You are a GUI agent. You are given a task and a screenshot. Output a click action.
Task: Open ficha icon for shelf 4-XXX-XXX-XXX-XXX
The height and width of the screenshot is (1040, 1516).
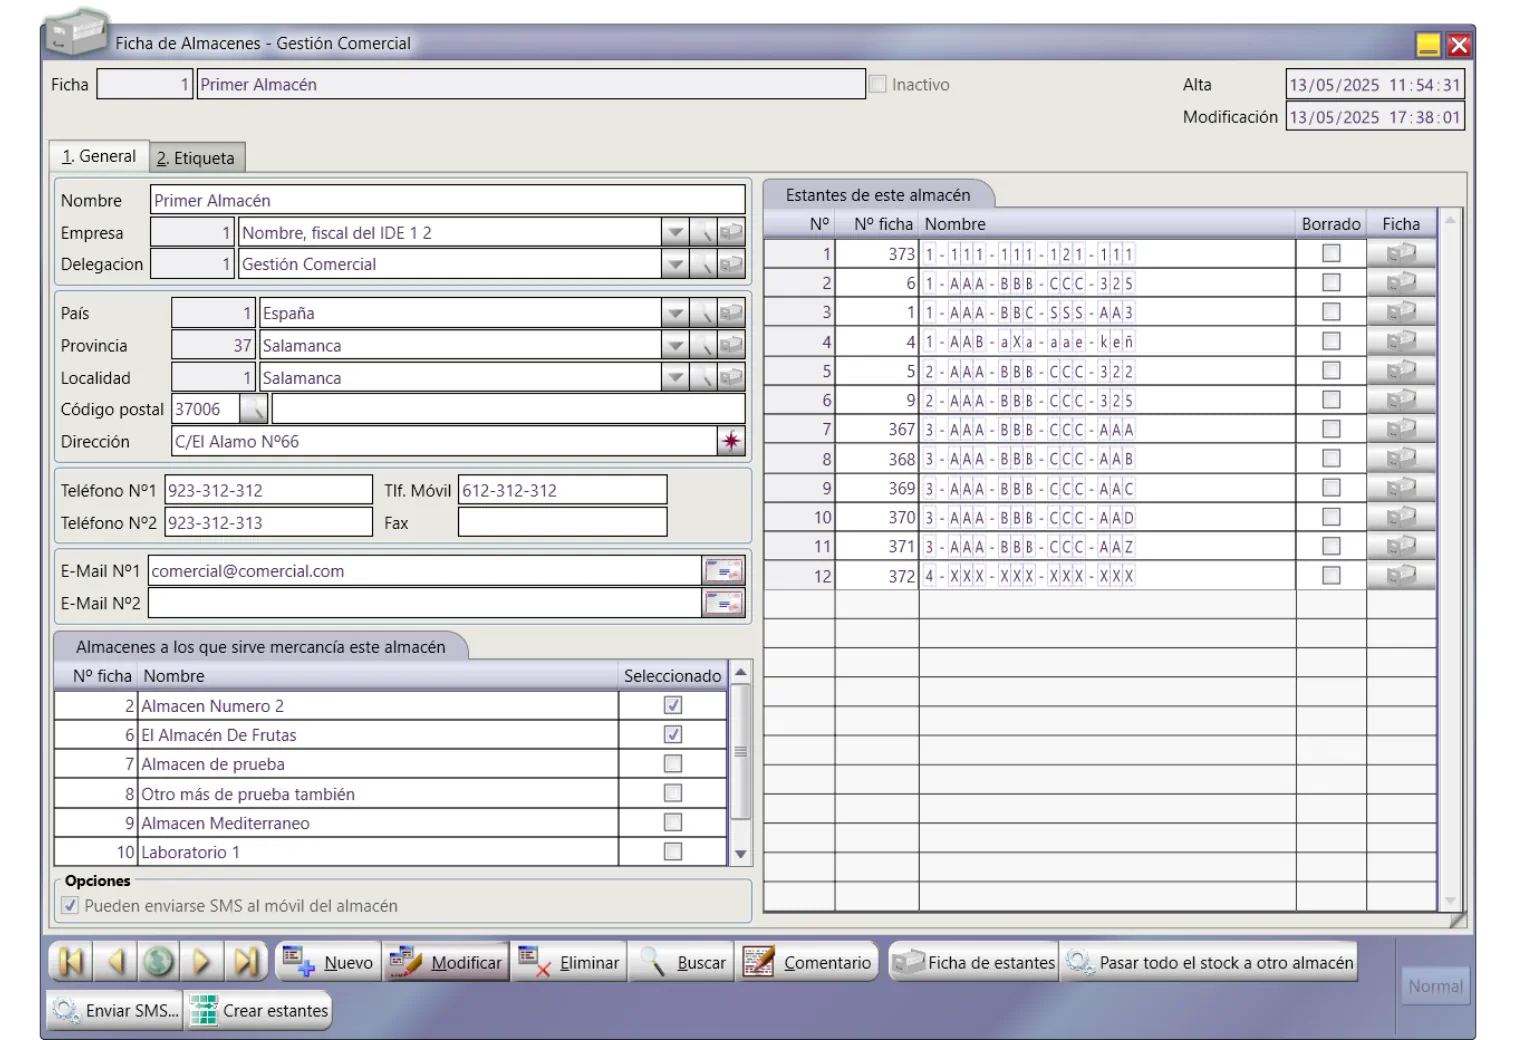pyautogui.click(x=1401, y=576)
